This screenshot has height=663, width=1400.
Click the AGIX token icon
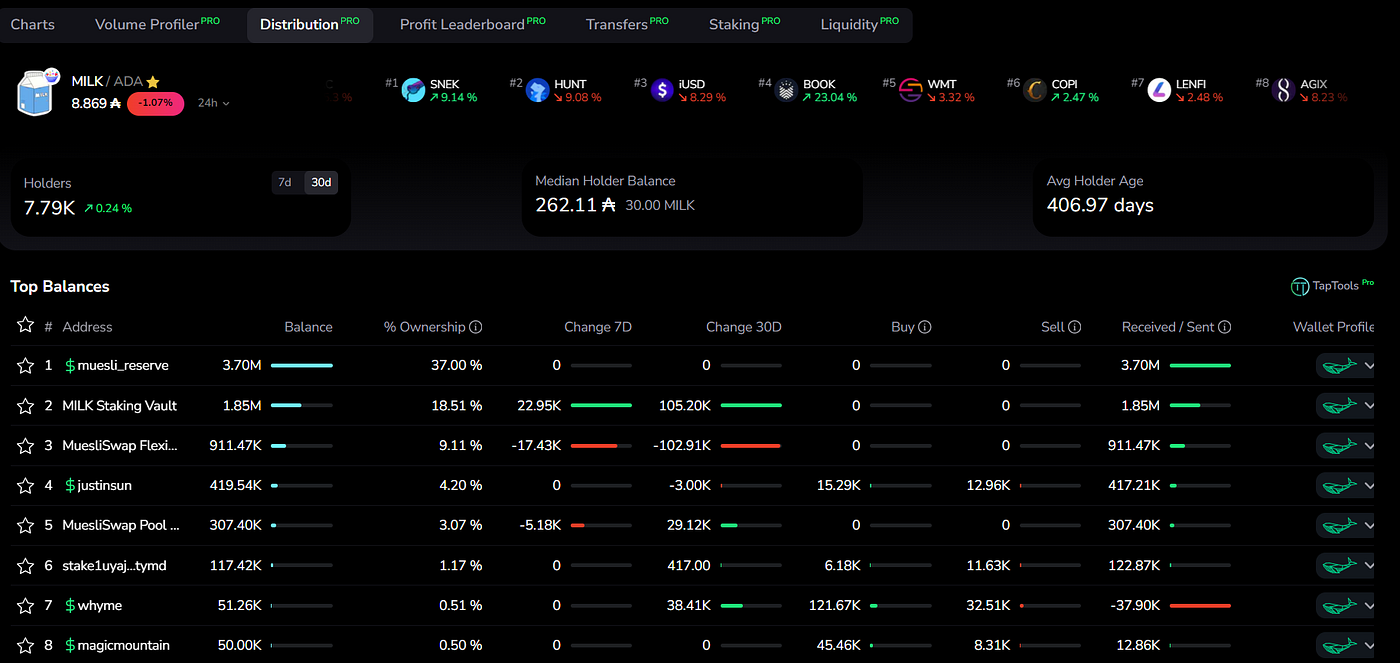[1284, 90]
